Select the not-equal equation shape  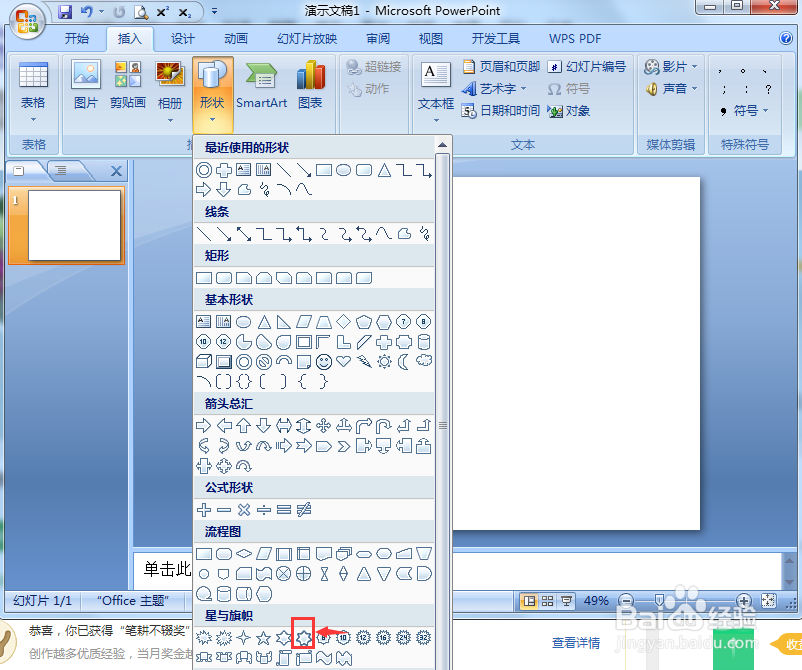click(x=304, y=509)
